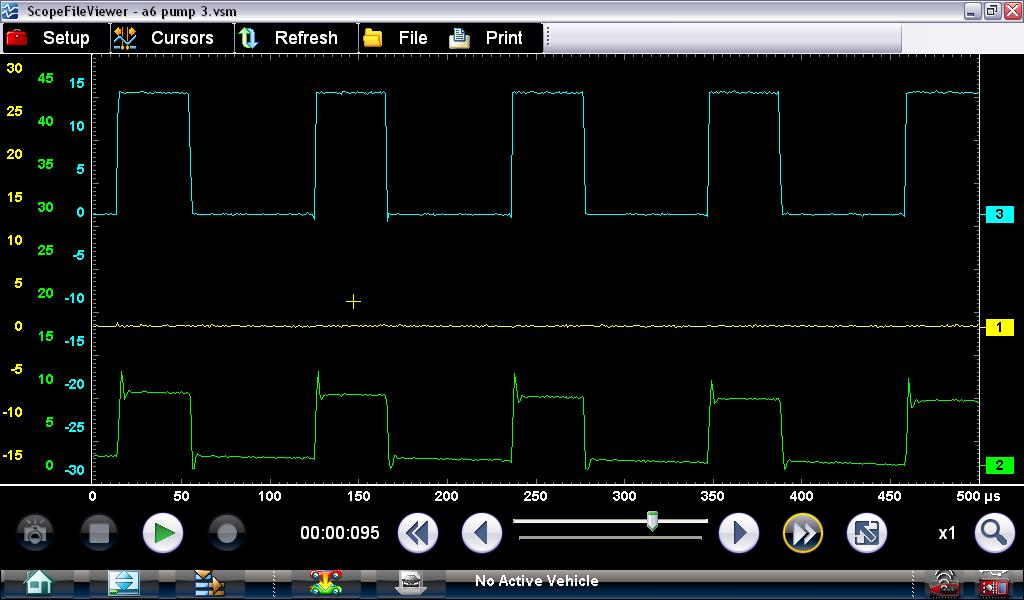Click the expand view icon beside fast forward
The width and height of the screenshot is (1024, 600).
point(866,533)
